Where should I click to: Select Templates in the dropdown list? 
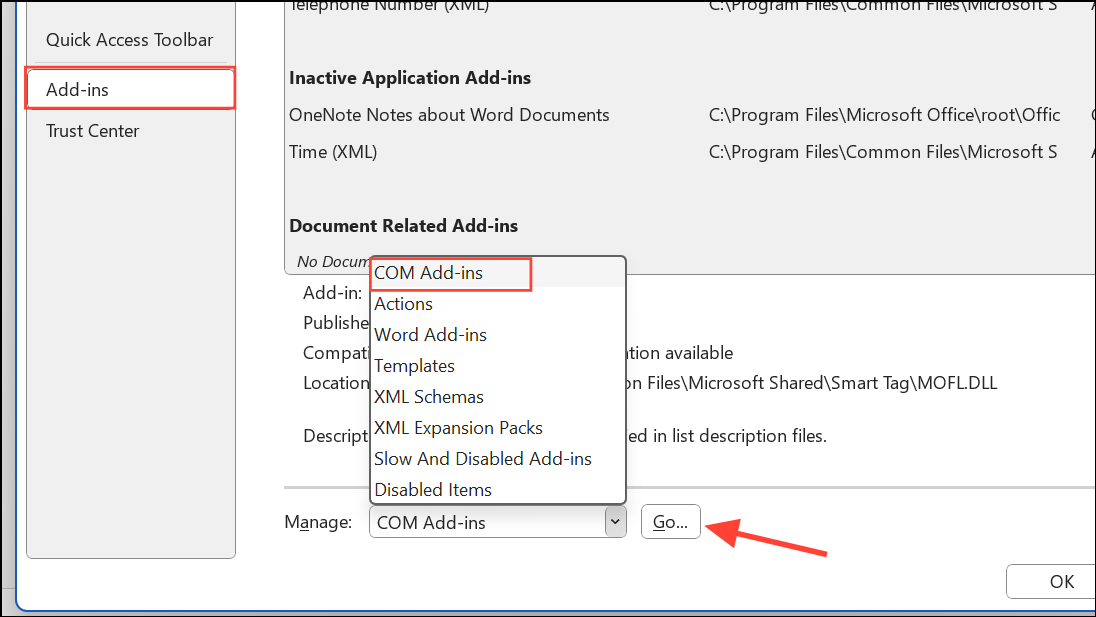click(x=414, y=365)
